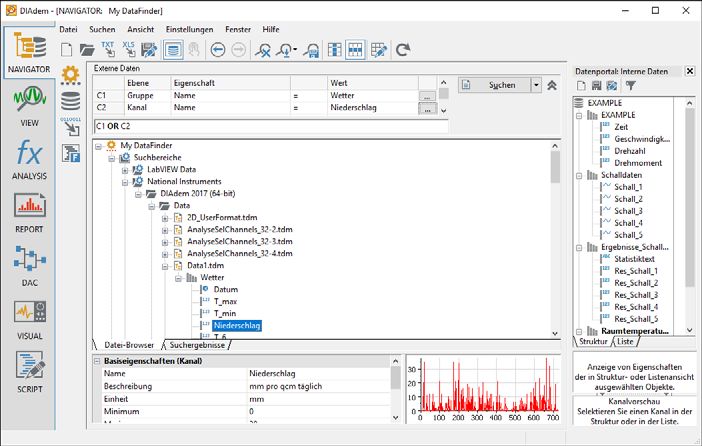The image size is (702, 446).
Task: Open the SCRIPT panel
Action: (x=29, y=373)
